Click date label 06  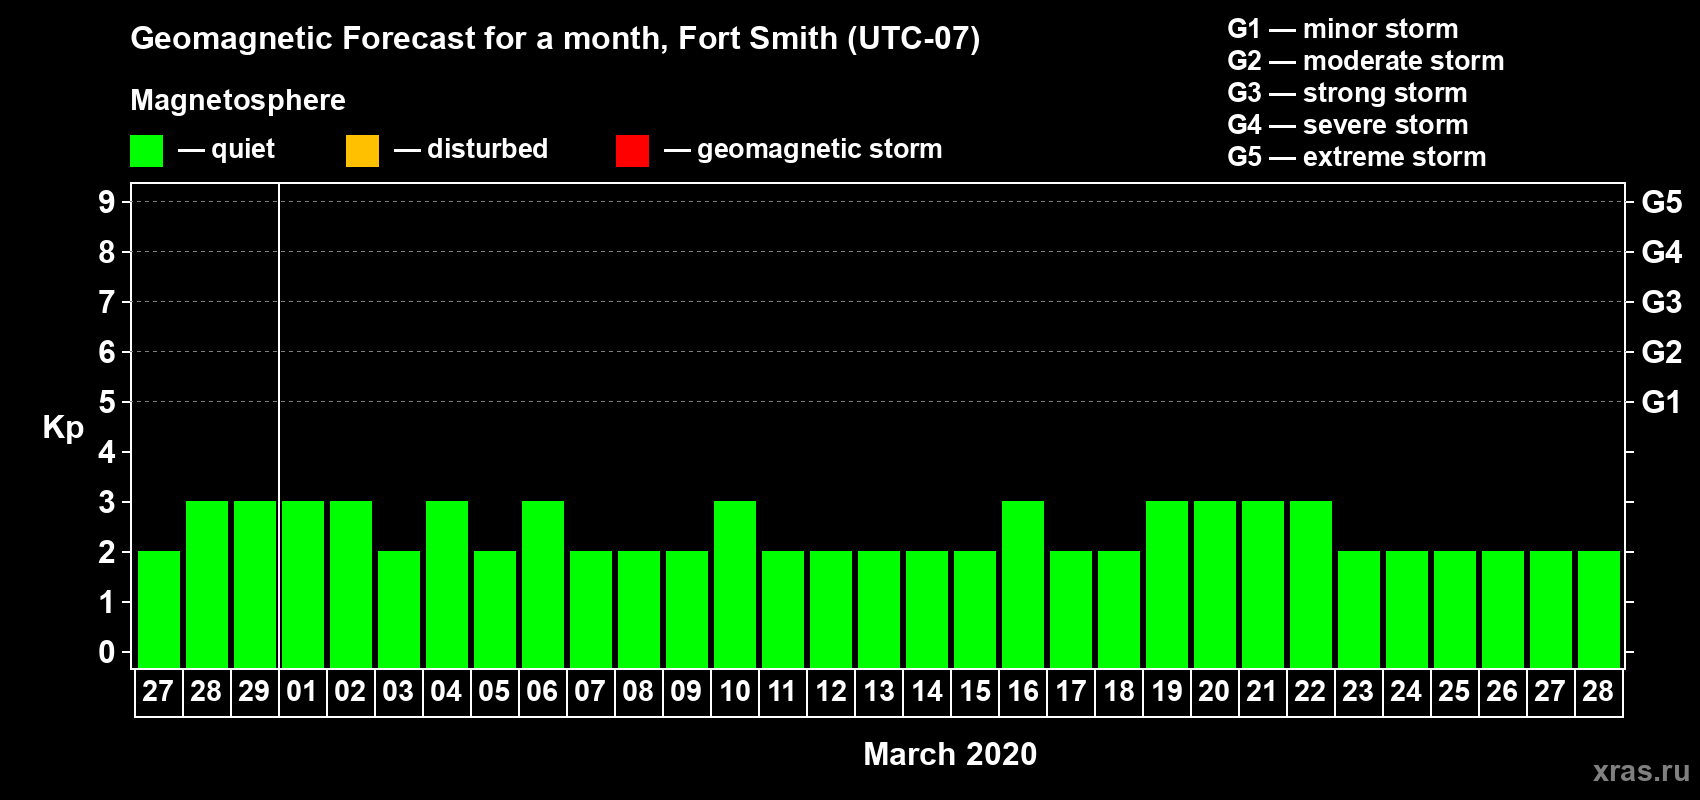click(542, 691)
